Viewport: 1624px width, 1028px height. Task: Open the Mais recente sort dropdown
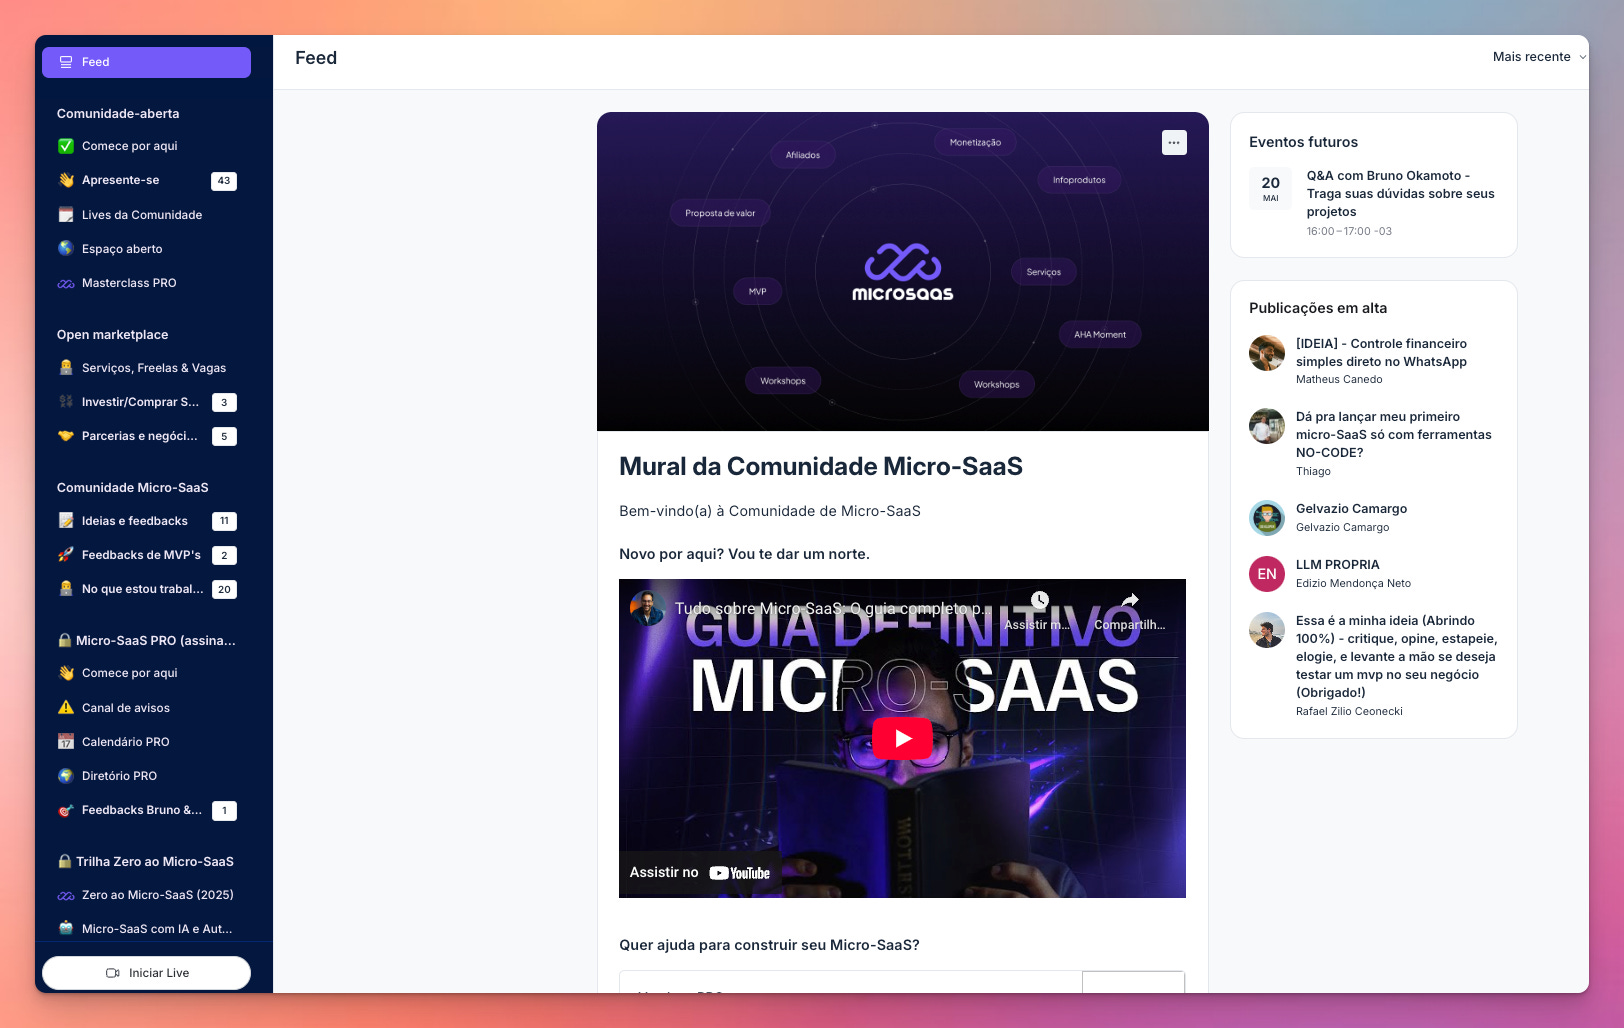point(1539,57)
